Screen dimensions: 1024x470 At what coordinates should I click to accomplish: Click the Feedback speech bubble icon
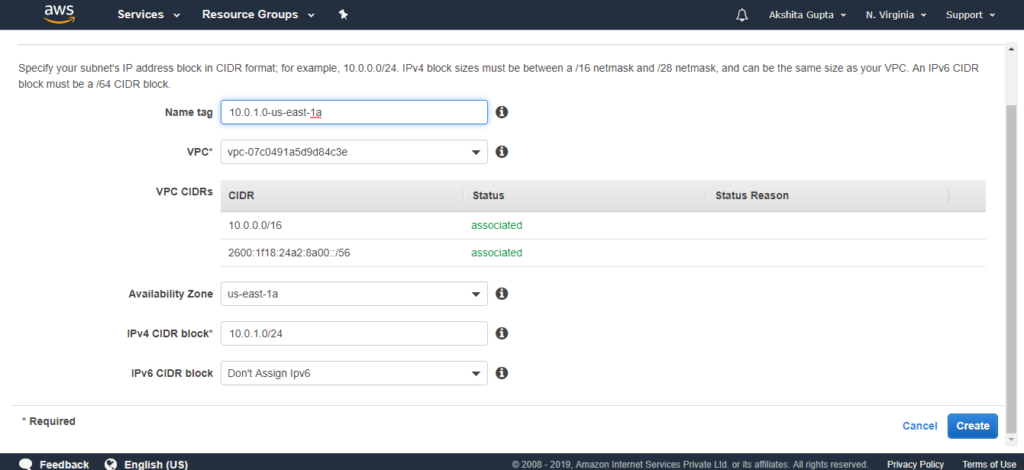click(25, 464)
